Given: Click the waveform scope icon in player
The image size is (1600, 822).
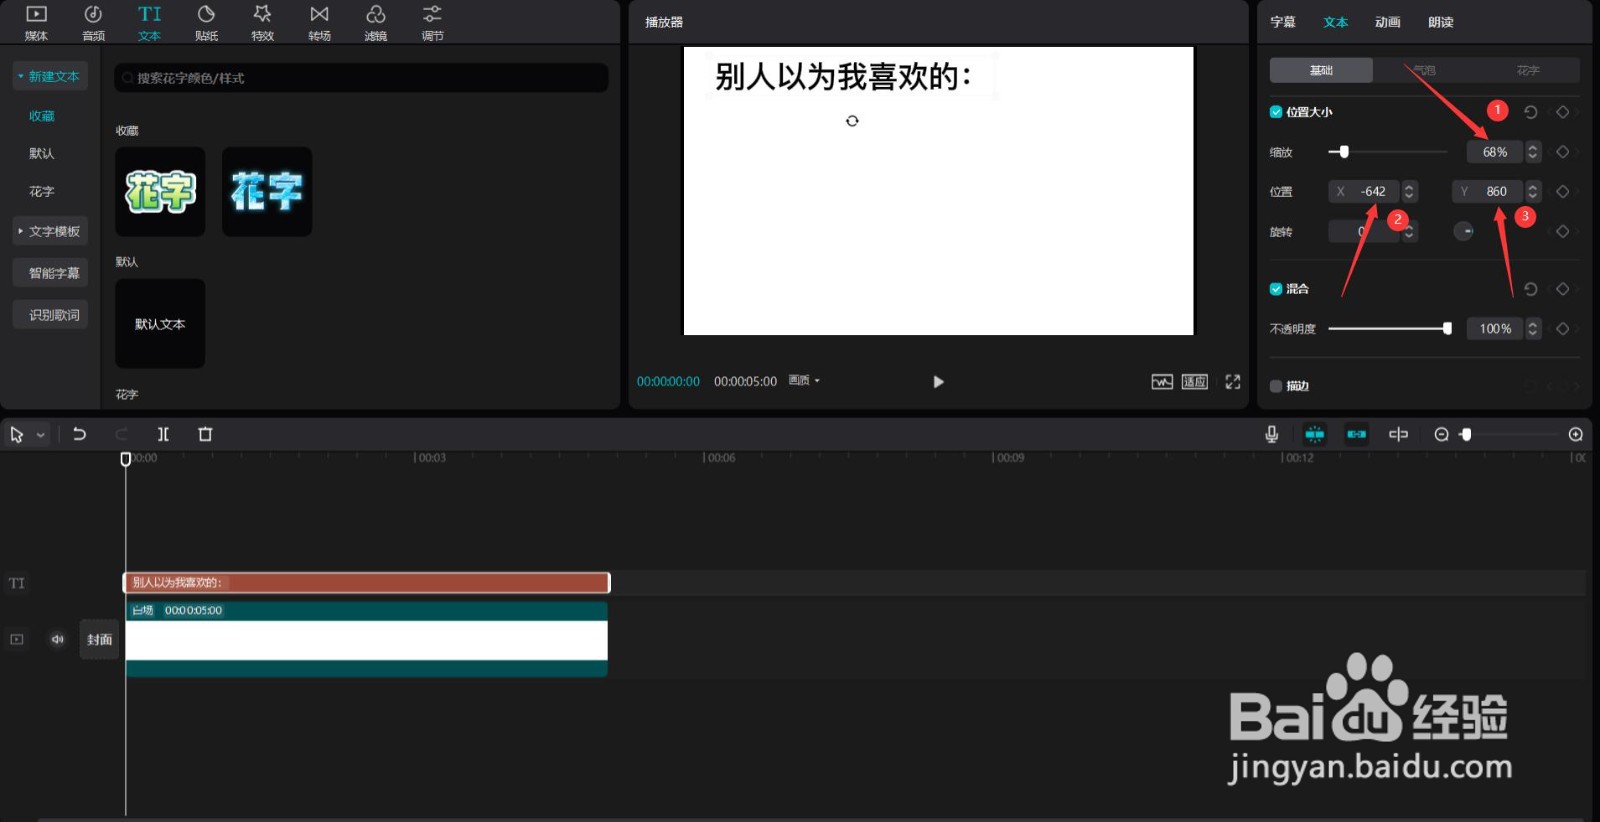Looking at the screenshot, I should (x=1161, y=382).
